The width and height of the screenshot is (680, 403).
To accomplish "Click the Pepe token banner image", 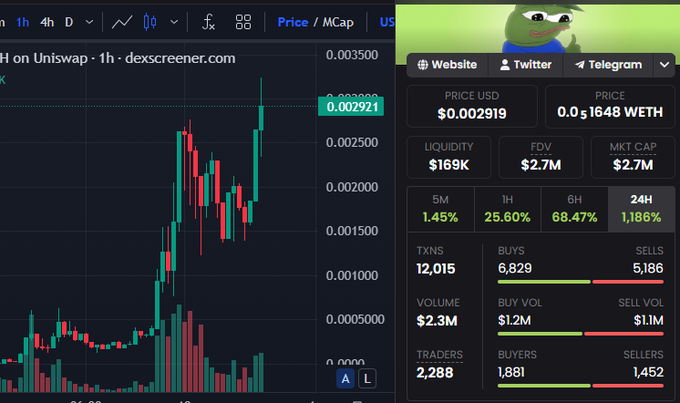I will pos(537,29).
